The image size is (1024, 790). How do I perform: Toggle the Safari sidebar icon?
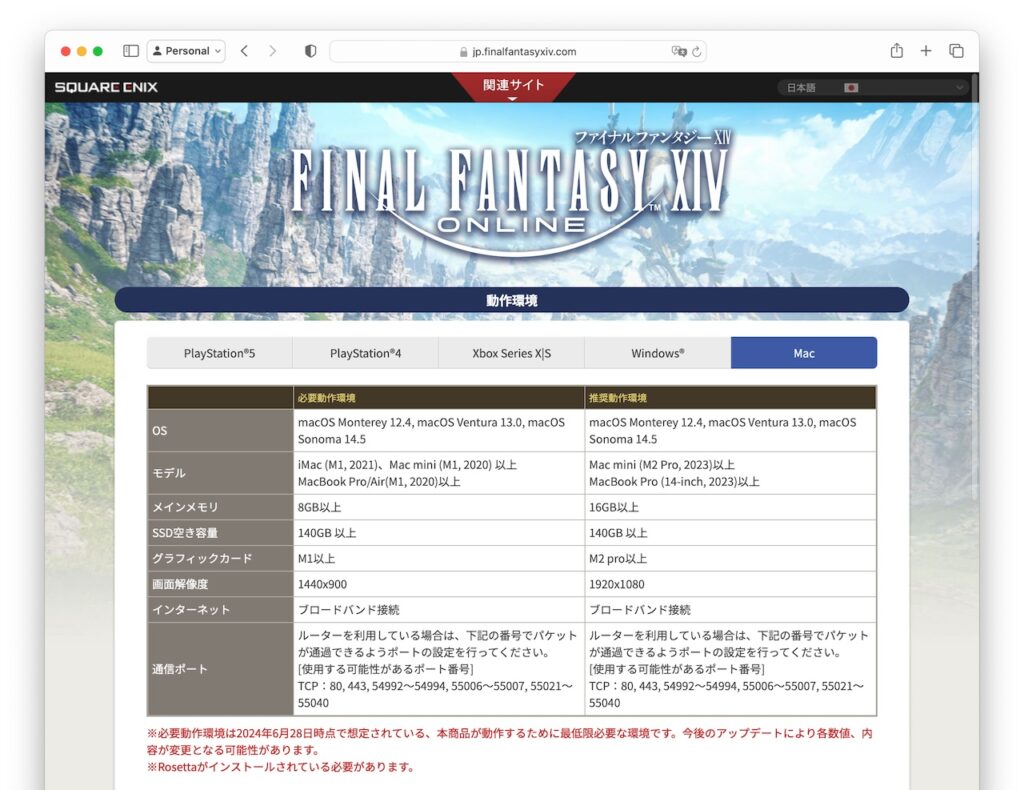click(x=131, y=51)
